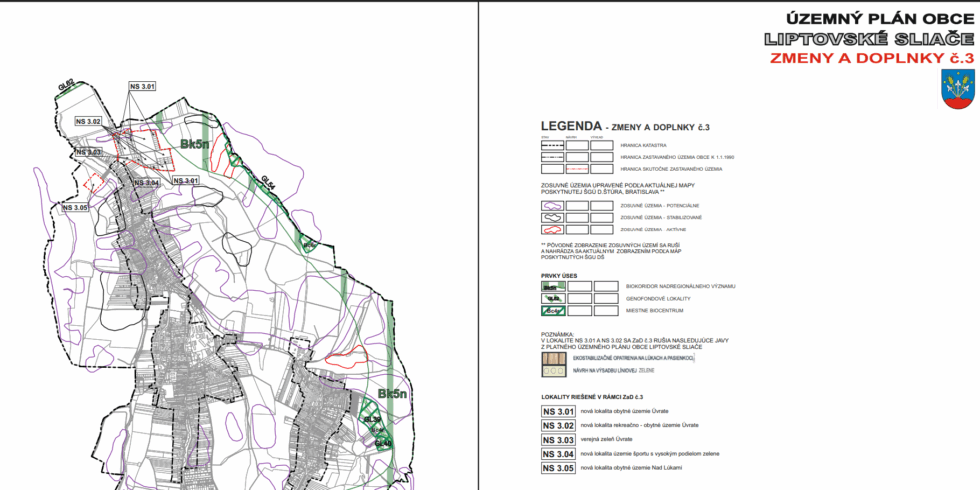Viewport: 980px width, 490px height.
Task: Select the red active landslide legend symbol
Action: (x=552, y=229)
